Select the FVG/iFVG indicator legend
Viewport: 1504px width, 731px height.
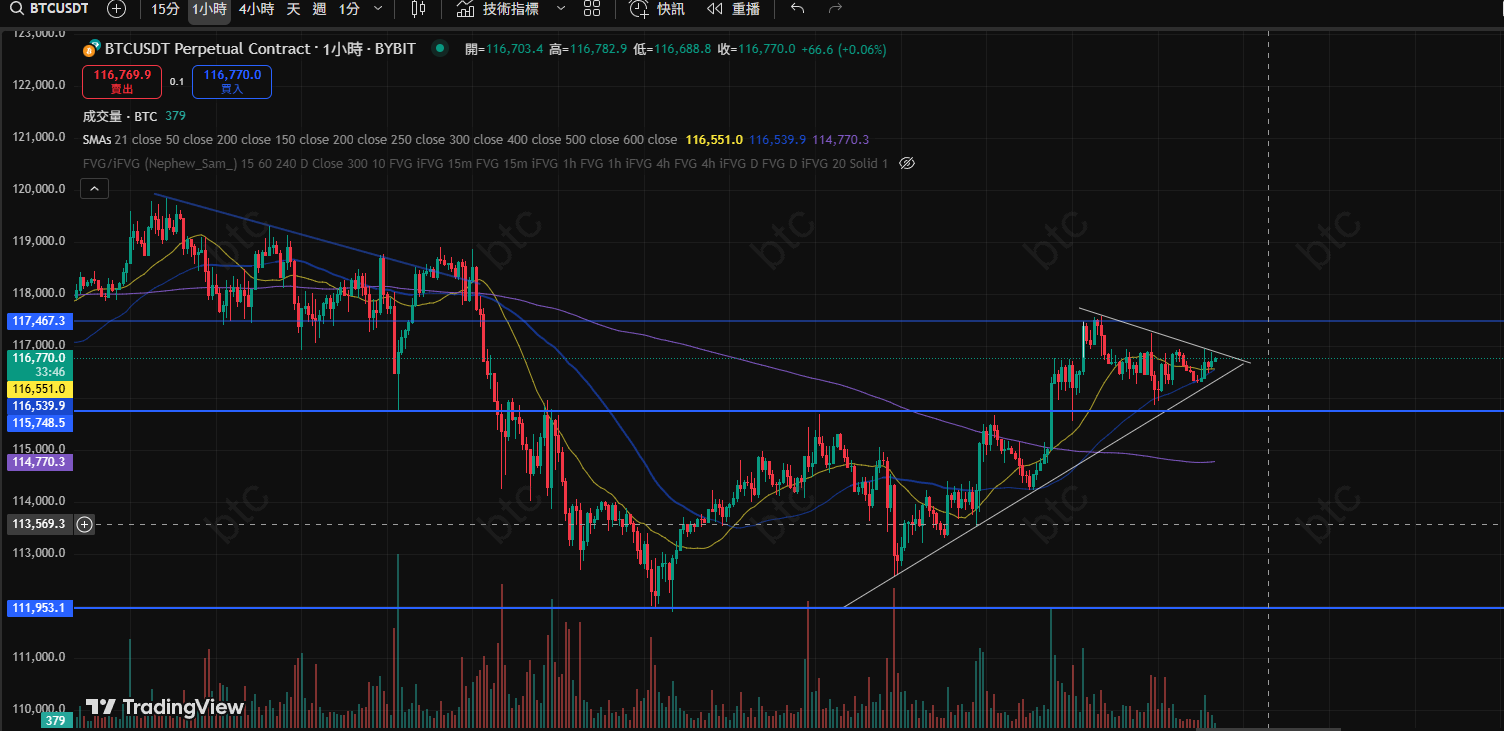(x=485, y=163)
